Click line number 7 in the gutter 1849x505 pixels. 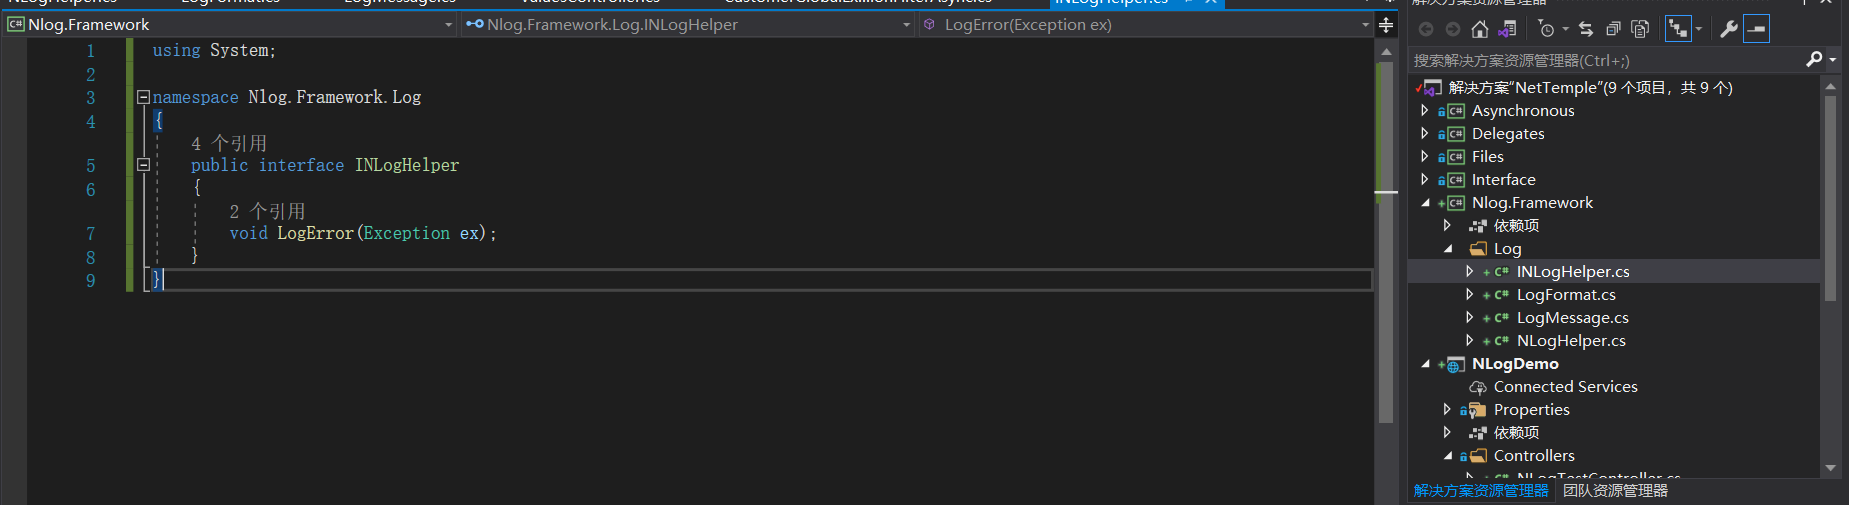point(90,234)
